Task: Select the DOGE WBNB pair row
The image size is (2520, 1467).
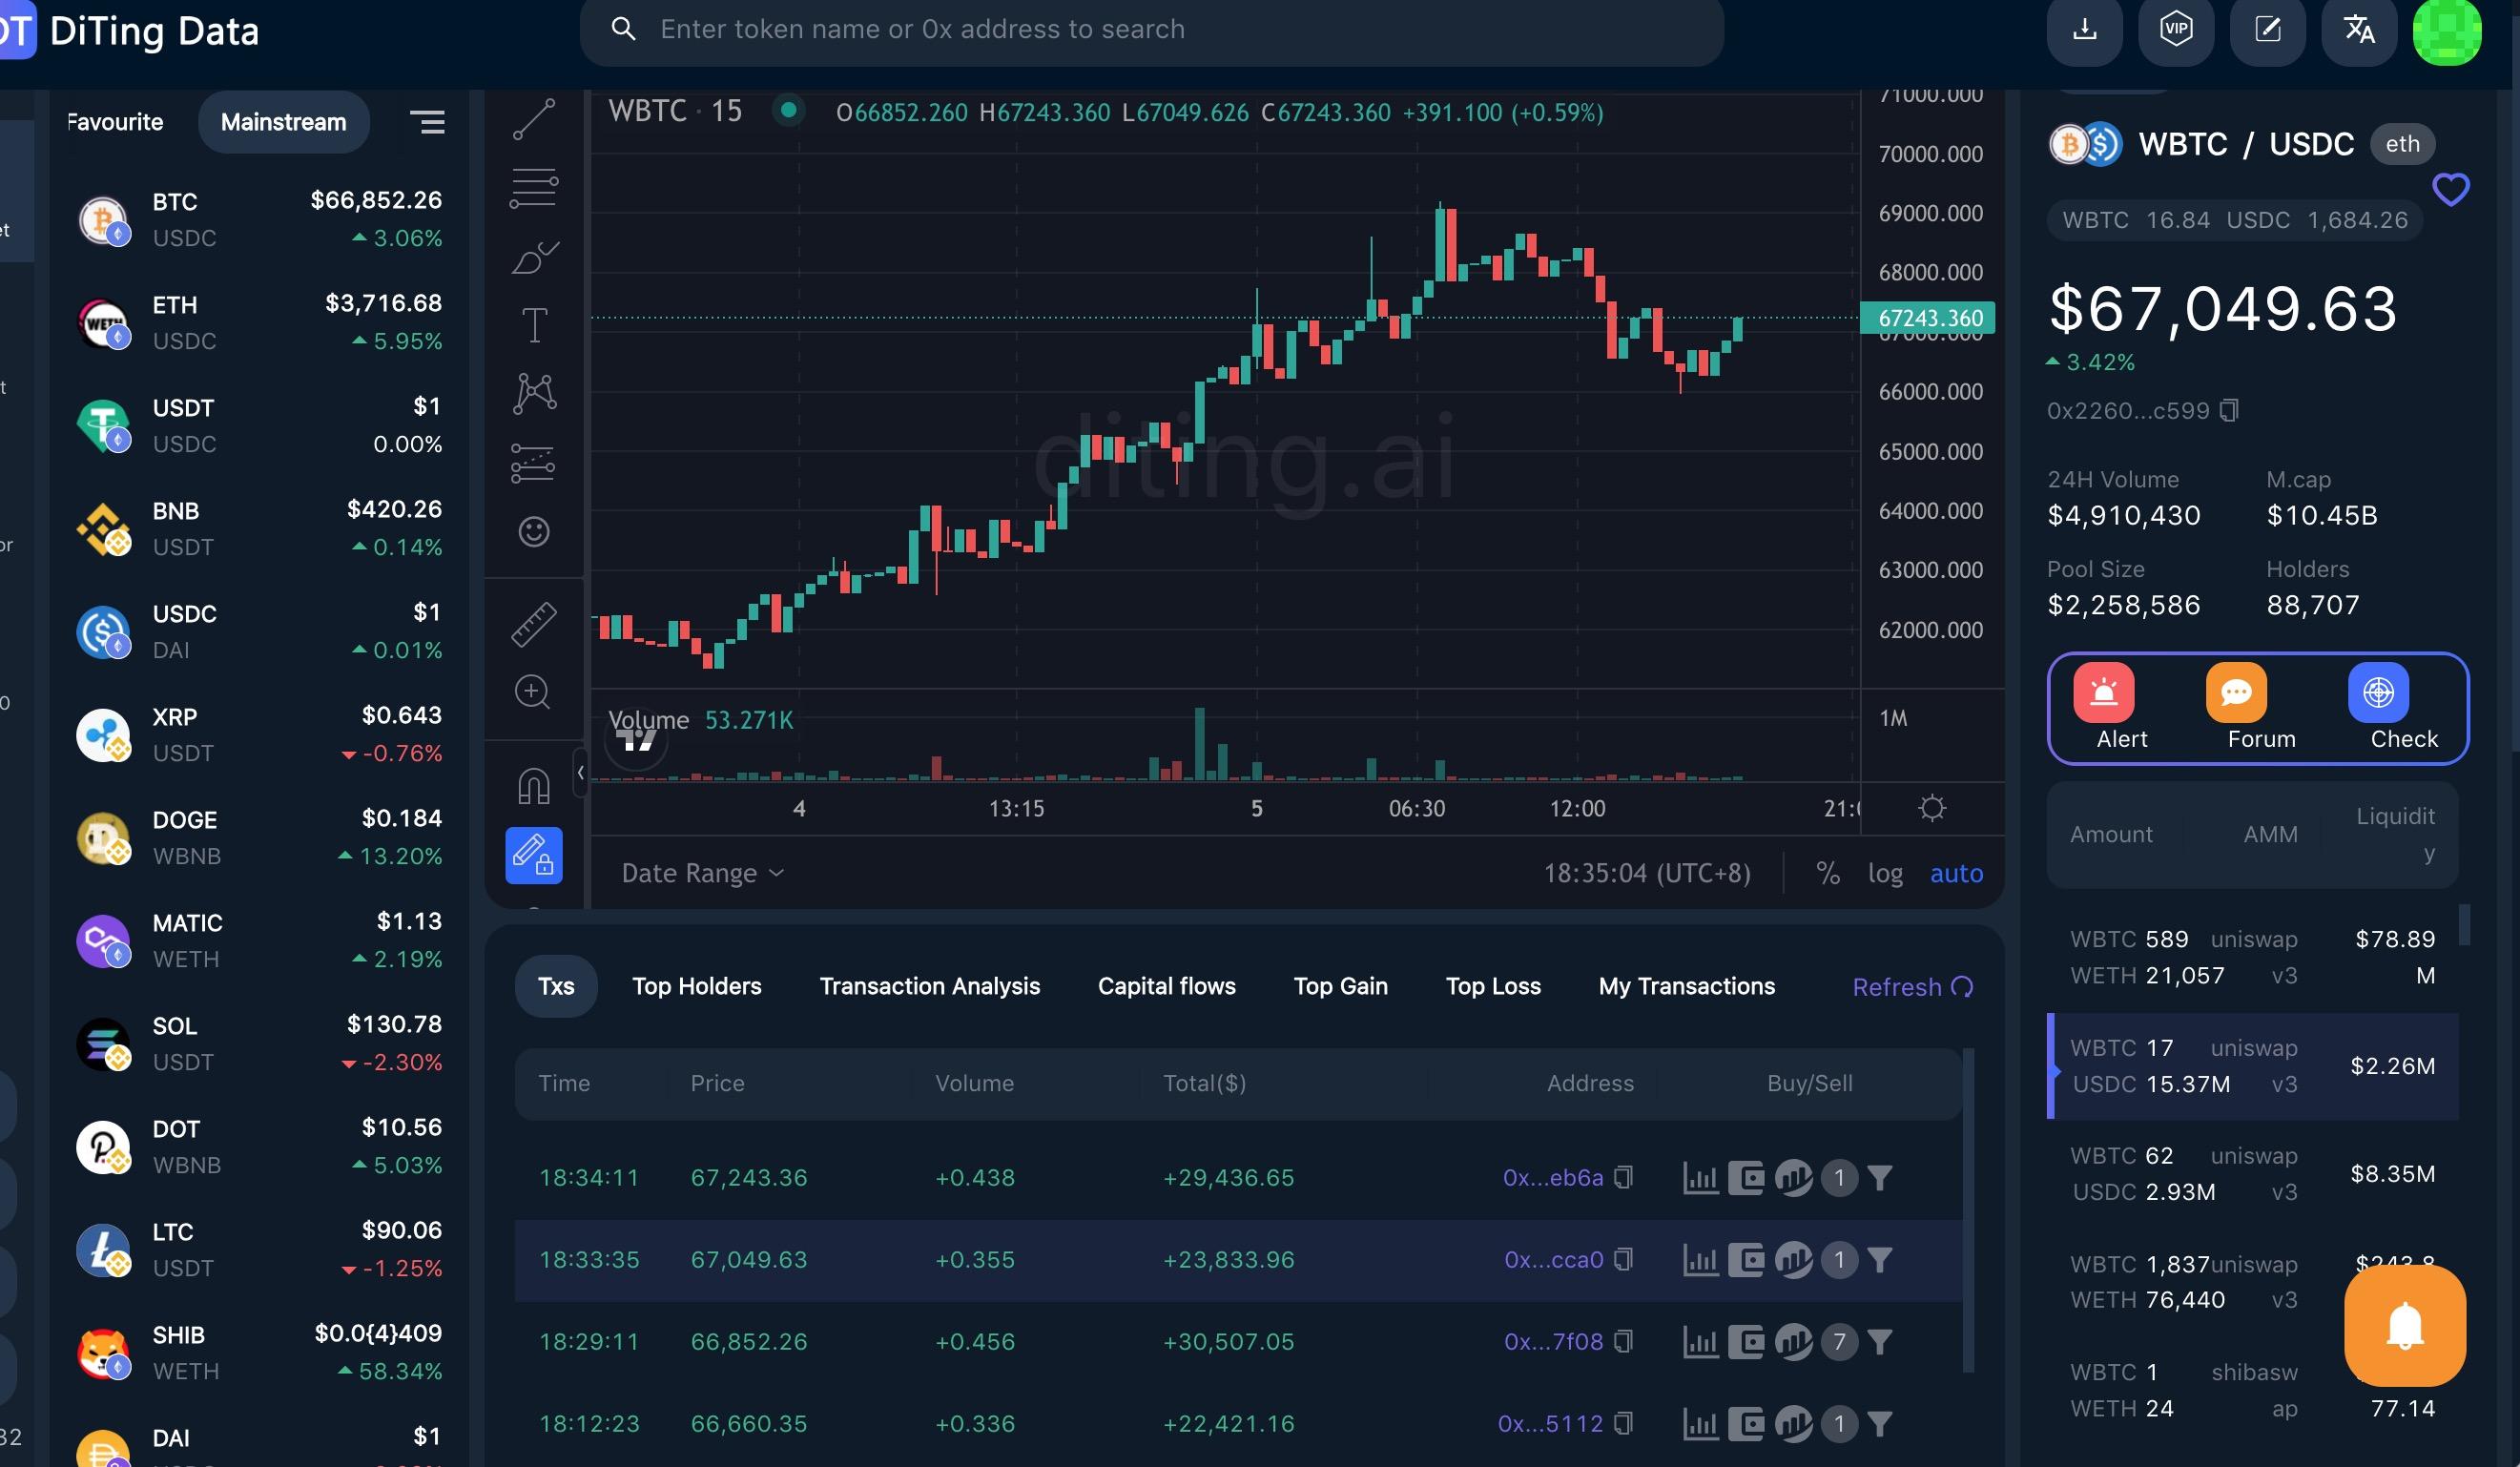Action: 259,837
